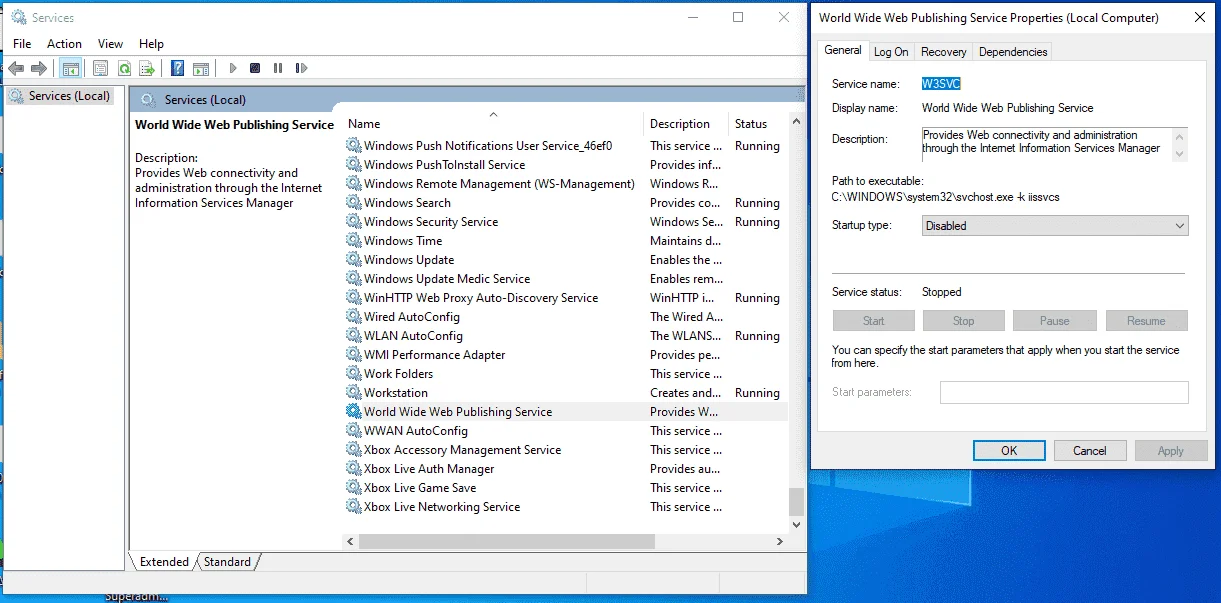Viewport: 1221px width, 603px height.
Task: Click gear icon of World Wide Web Publishing Service row
Action: point(353,412)
